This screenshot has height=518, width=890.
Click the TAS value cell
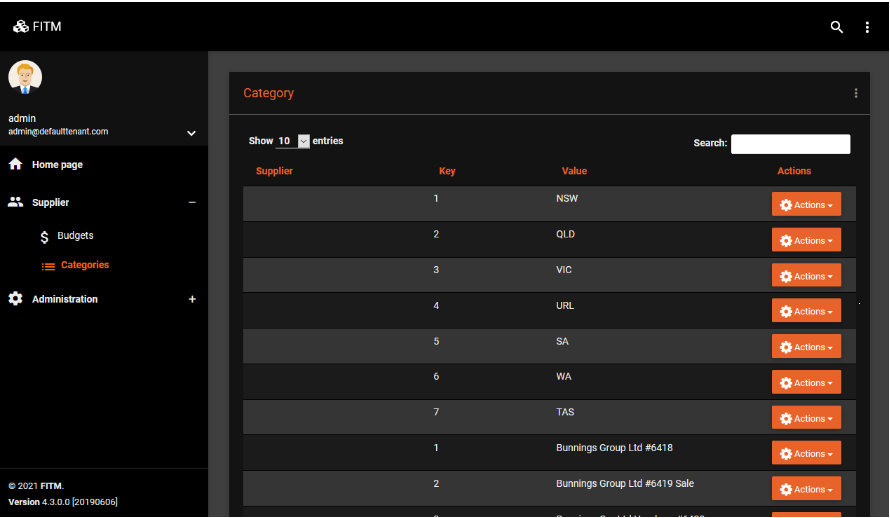click(565, 412)
